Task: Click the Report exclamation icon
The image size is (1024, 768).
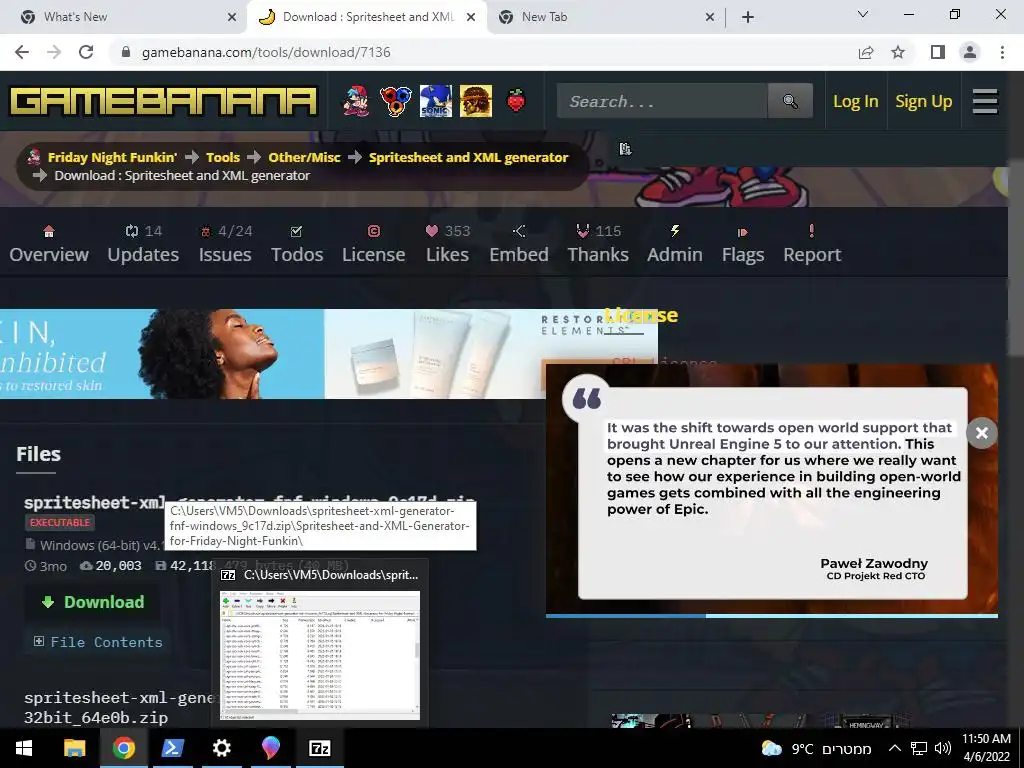Action: coord(812,231)
